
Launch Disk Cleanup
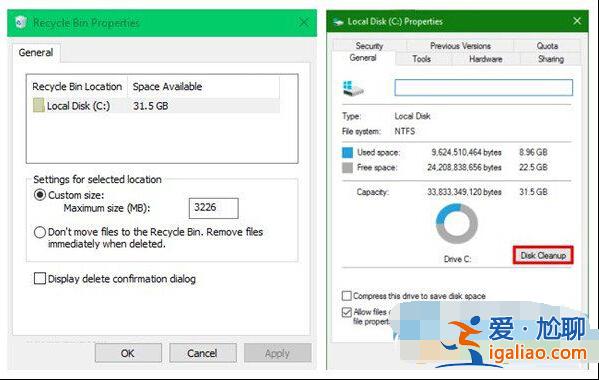[543, 255]
